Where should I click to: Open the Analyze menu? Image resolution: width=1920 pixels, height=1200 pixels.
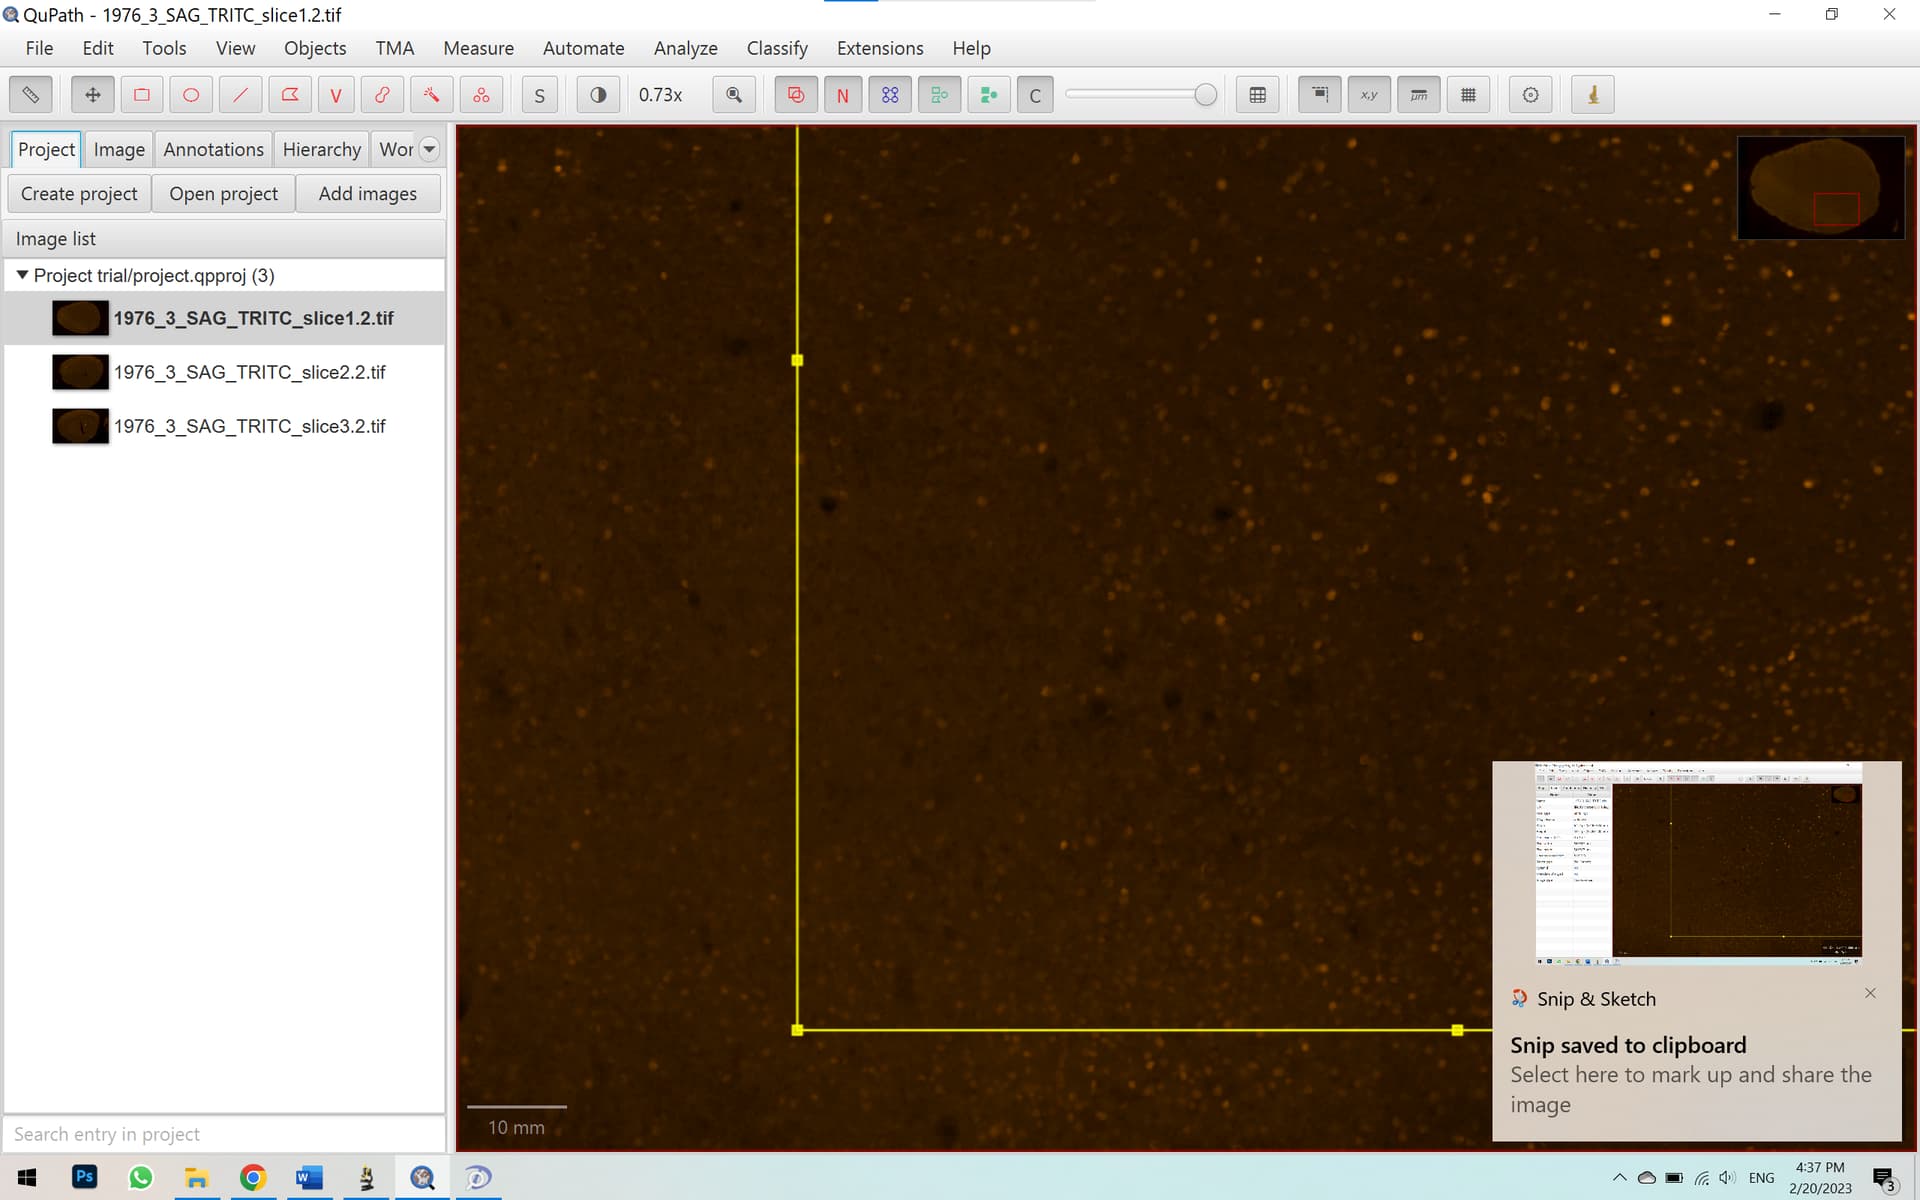(685, 48)
